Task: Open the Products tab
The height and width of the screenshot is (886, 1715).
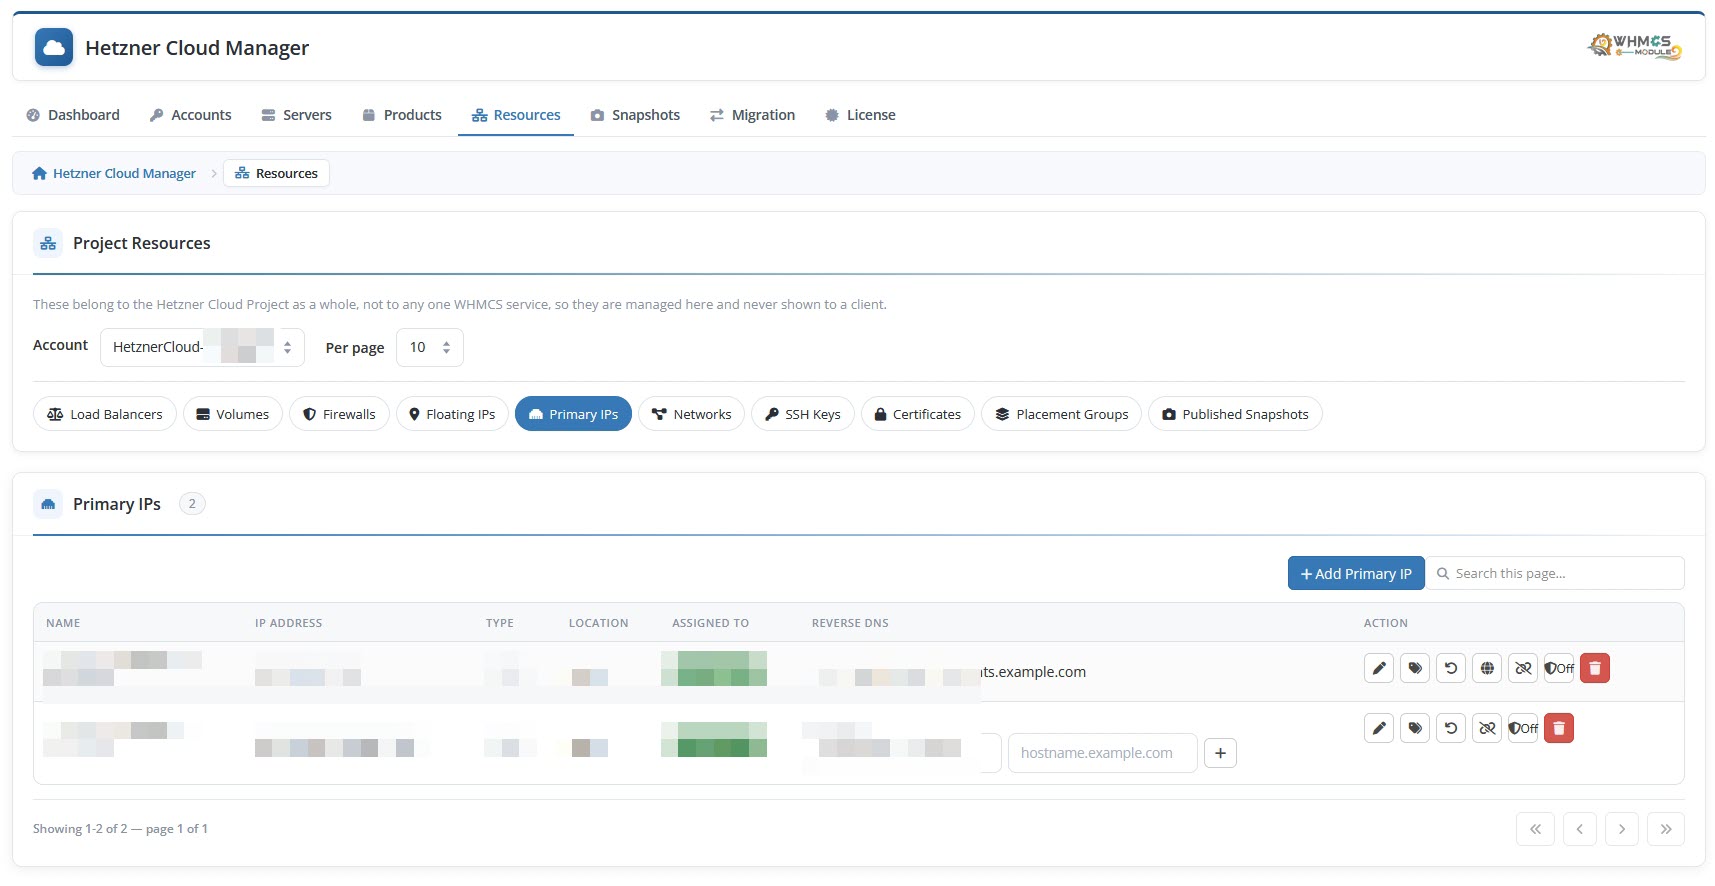Action: pyautogui.click(x=402, y=115)
